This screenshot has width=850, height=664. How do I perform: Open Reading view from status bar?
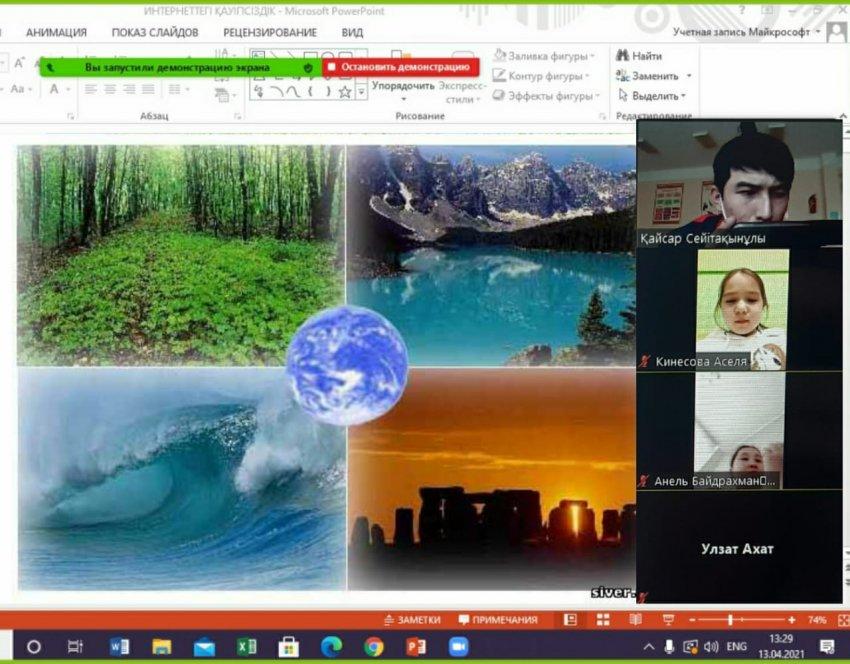(634, 620)
